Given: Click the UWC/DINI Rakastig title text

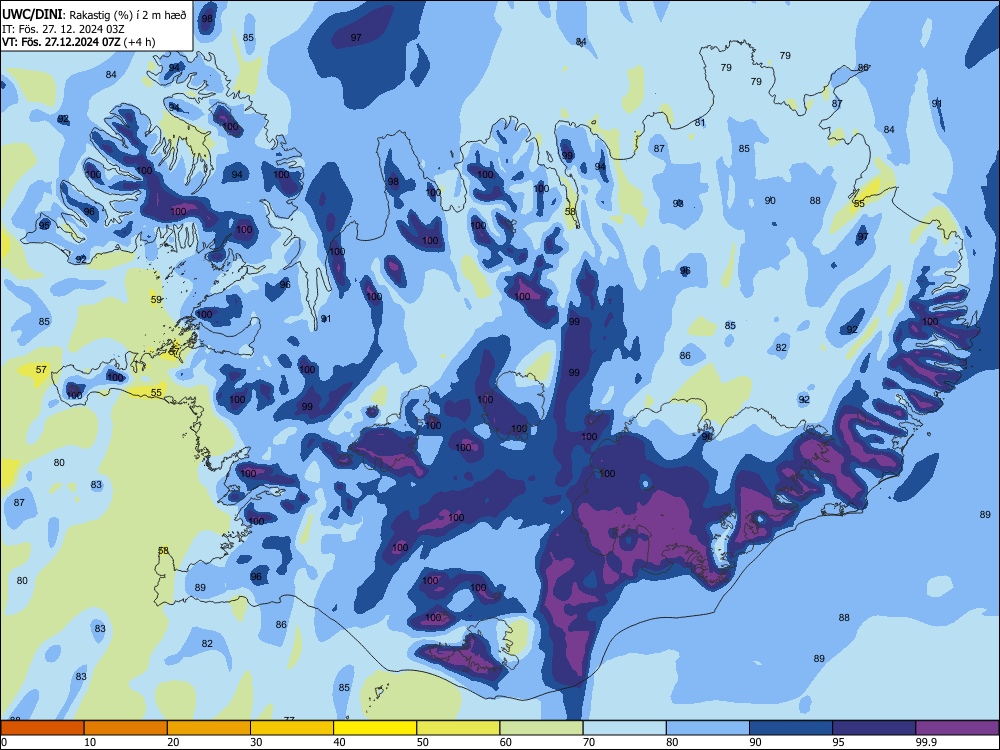Looking at the screenshot, I should point(94,15).
